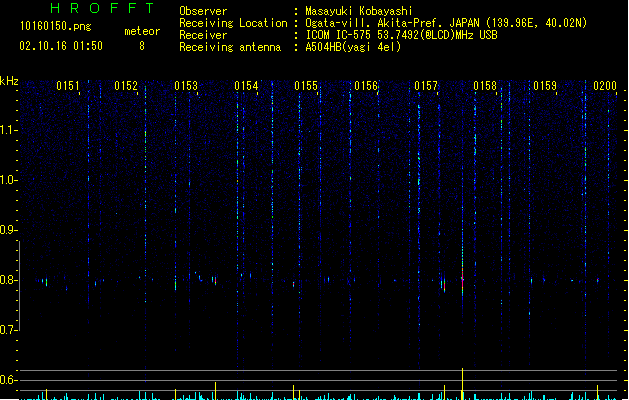Click the "Observer" field label
This screenshot has height=400, width=629.
click(203, 11)
